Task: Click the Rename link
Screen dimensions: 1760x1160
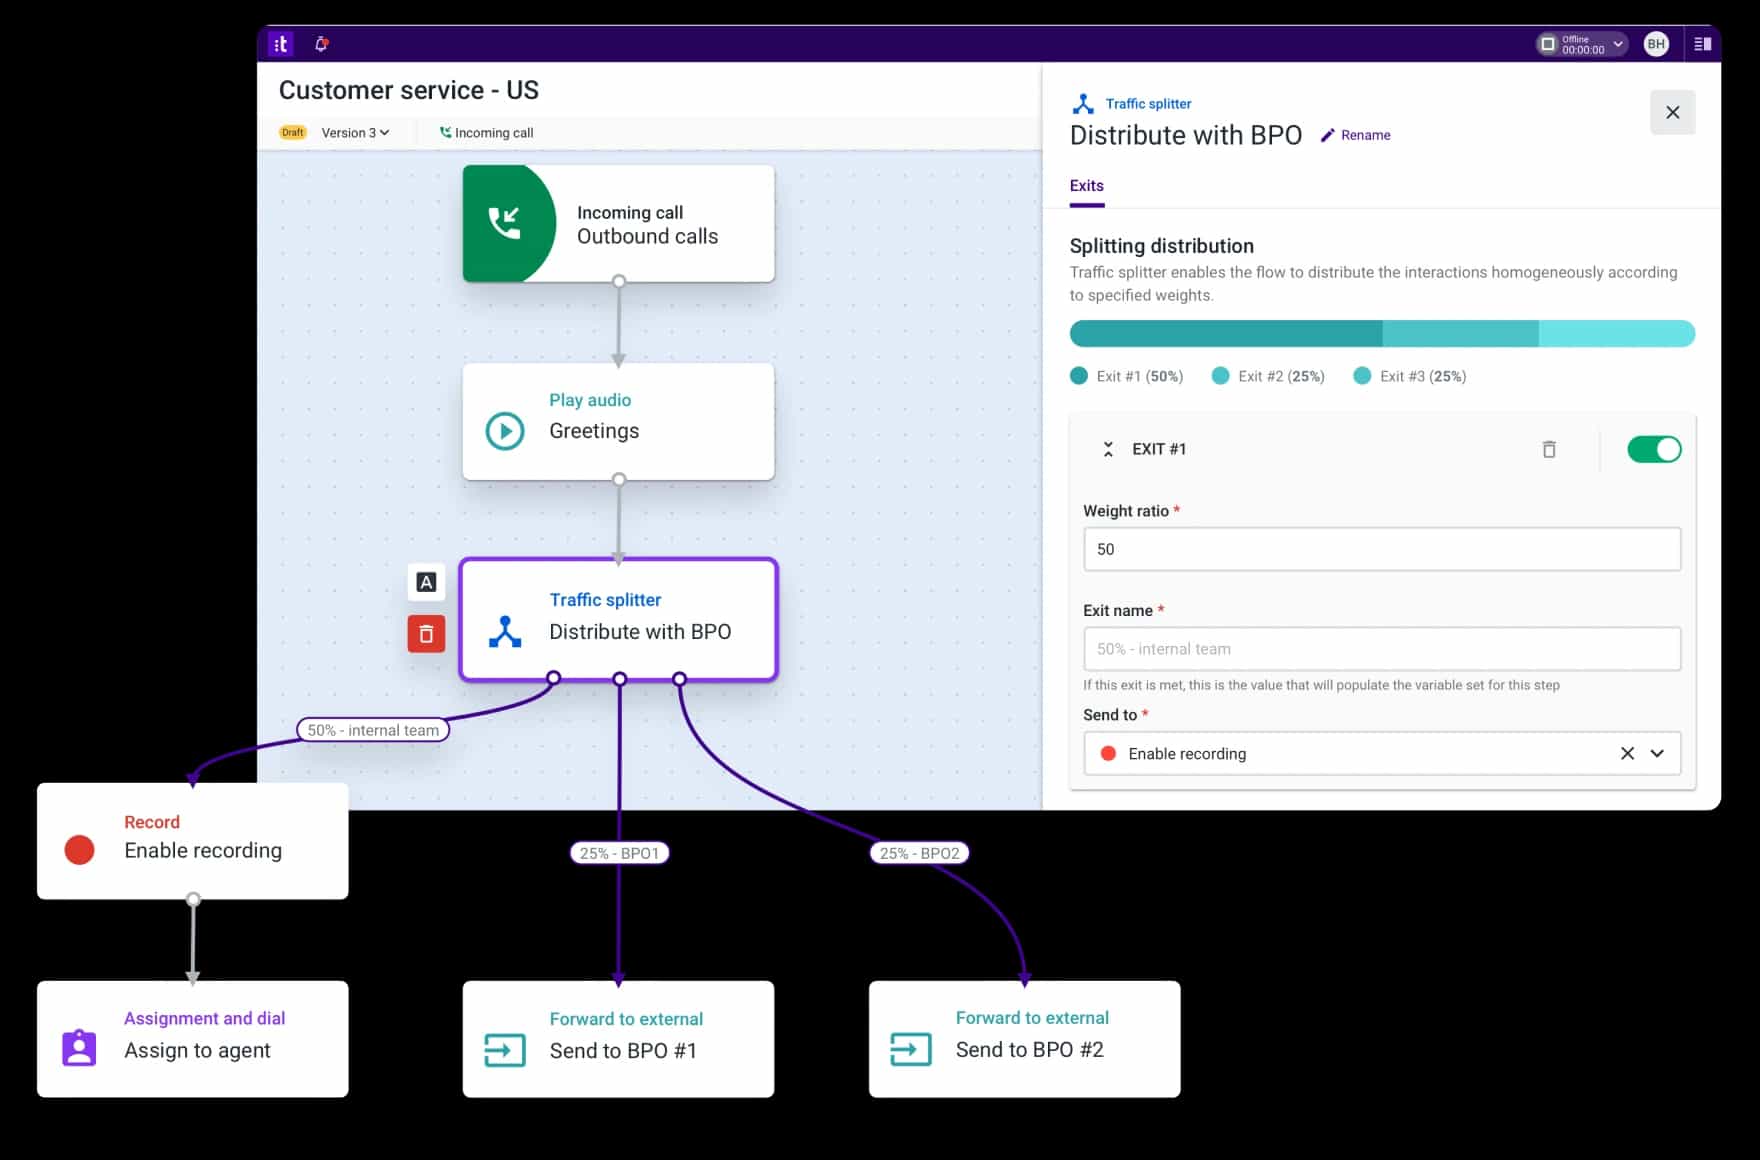Action: pos(1356,135)
